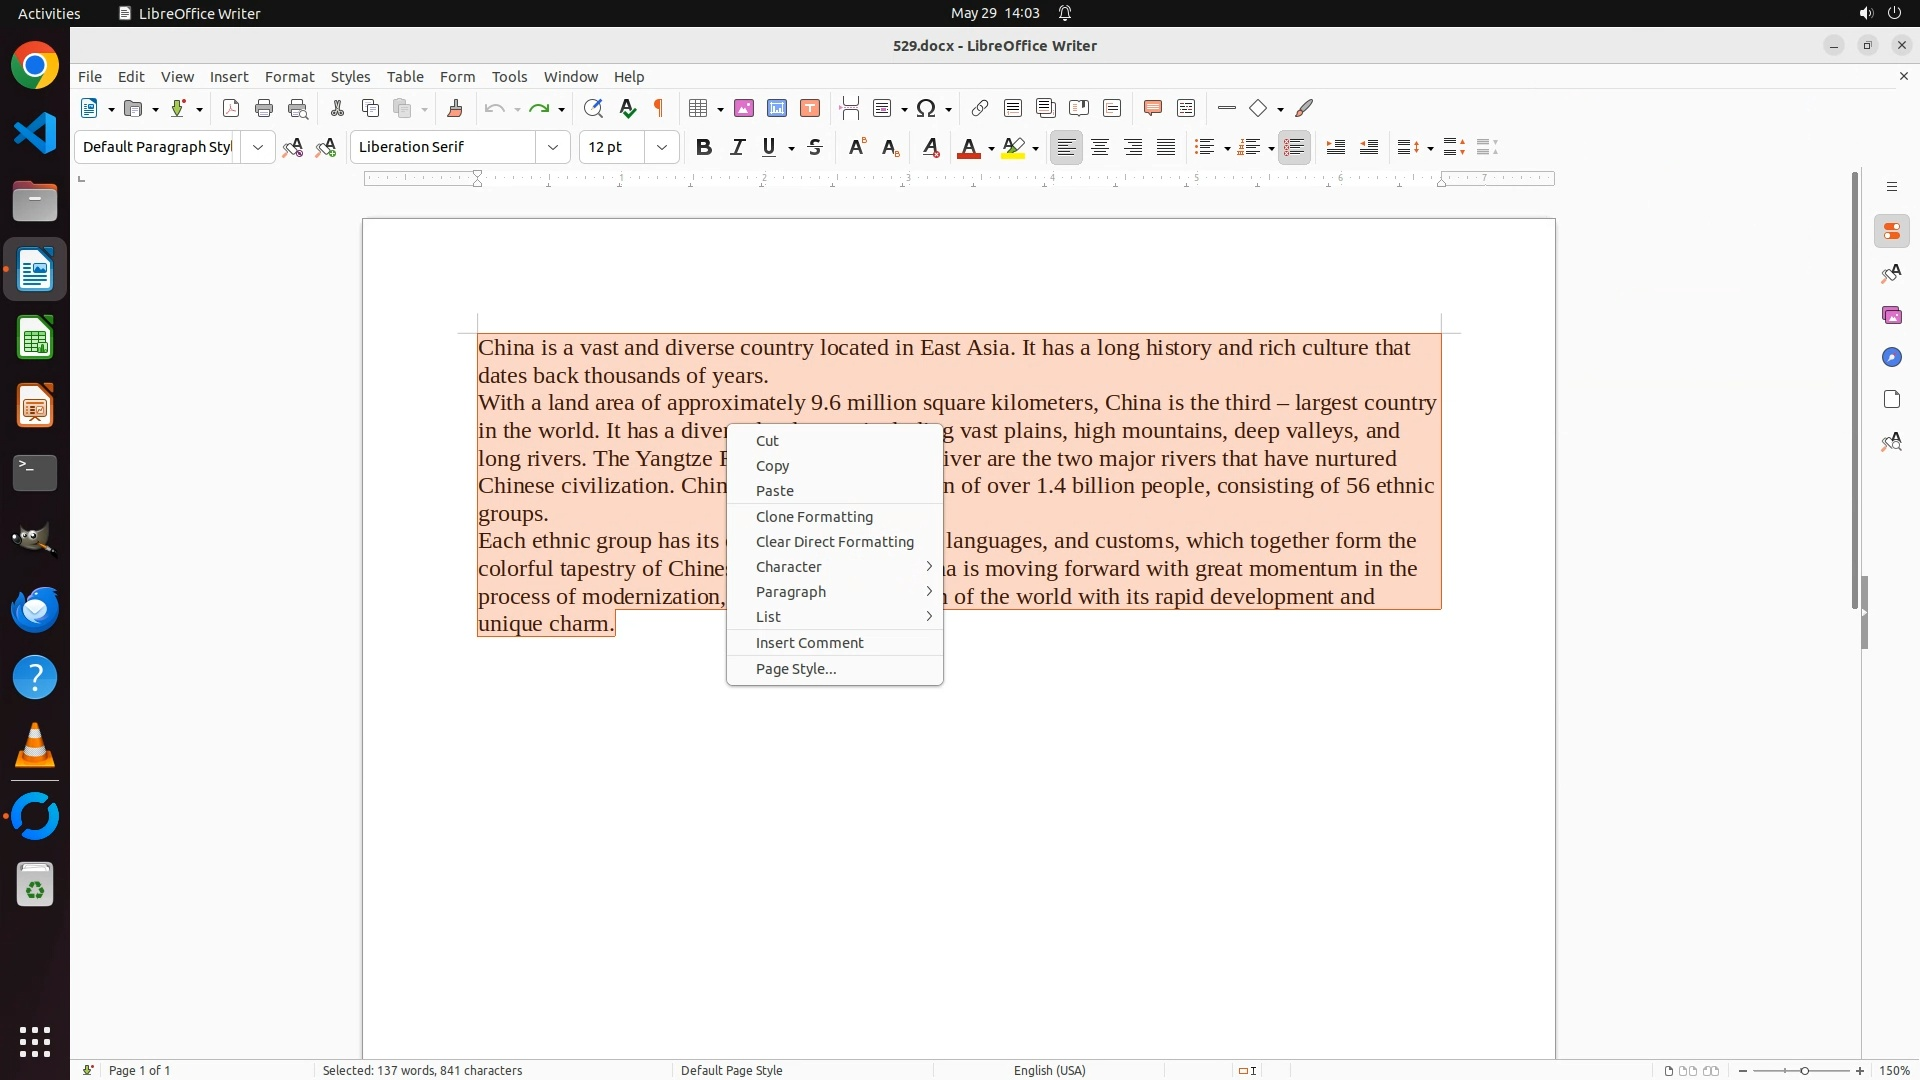Toggle formatting marks pilcrow button
The height and width of the screenshot is (1080, 1920).
tap(659, 108)
